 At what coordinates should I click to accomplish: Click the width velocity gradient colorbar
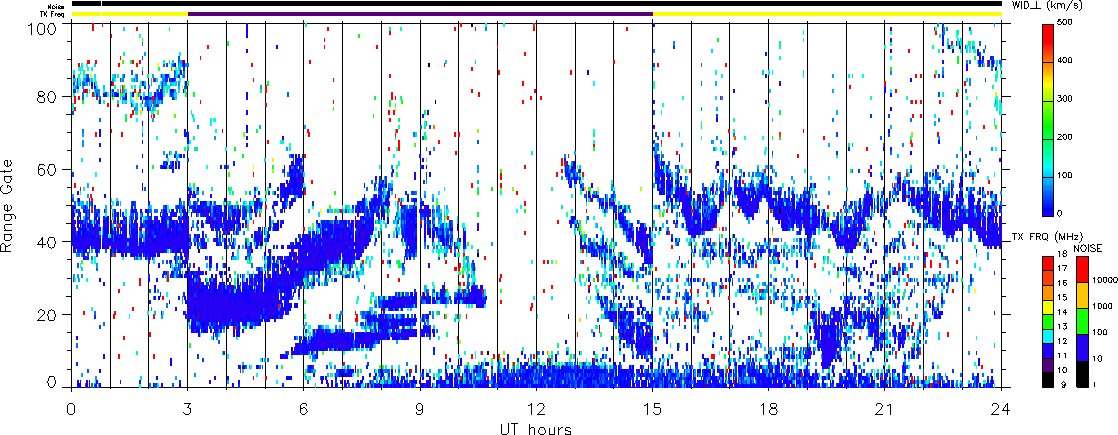click(1048, 120)
